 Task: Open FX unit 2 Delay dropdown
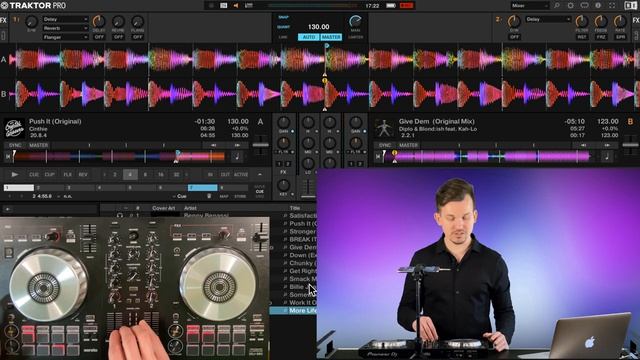pos(548,19)
